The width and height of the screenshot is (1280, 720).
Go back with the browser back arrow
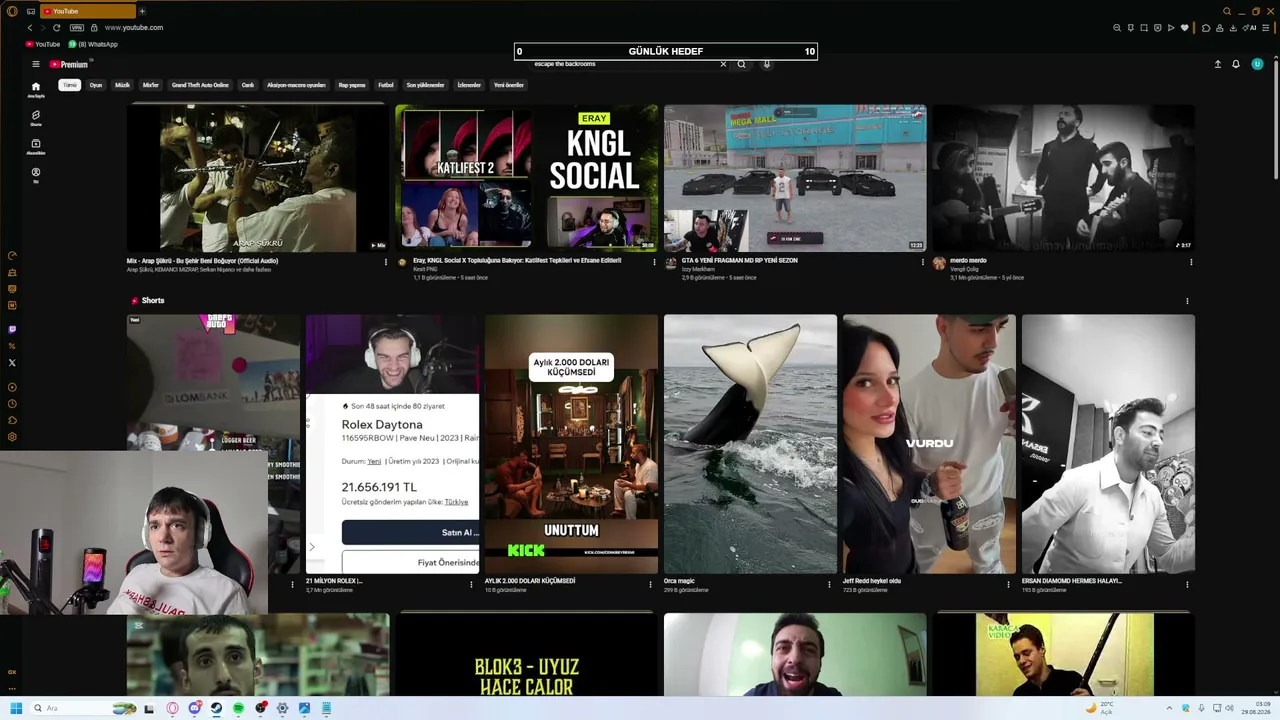coord(30,28)
